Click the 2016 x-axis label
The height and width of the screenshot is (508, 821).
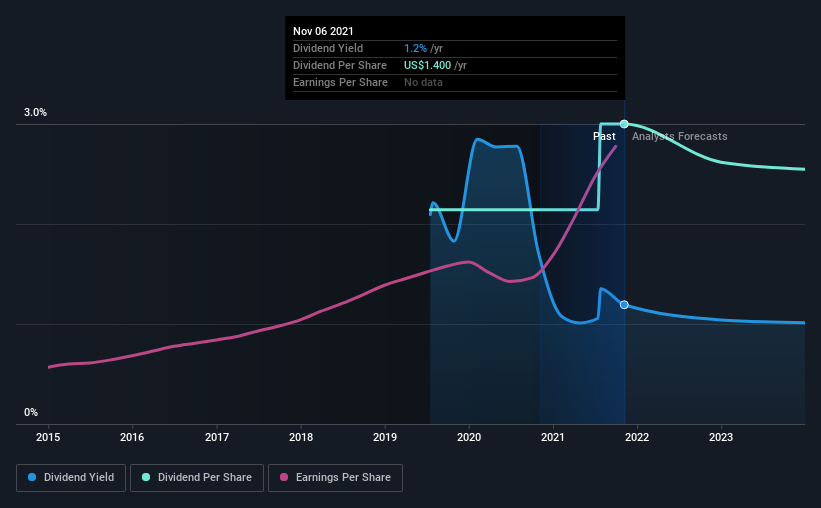coord(132,437)
